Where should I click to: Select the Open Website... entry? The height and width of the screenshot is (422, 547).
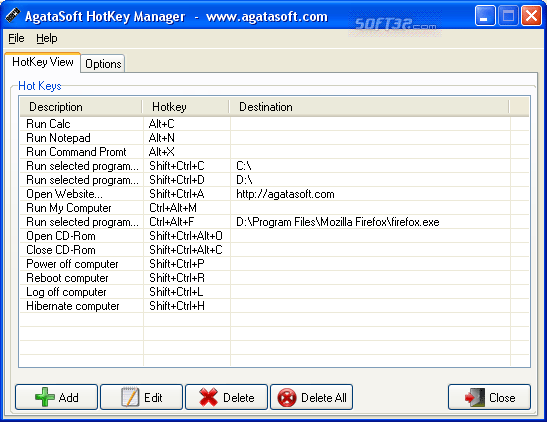pyautogui.click(x=64, y=194)
